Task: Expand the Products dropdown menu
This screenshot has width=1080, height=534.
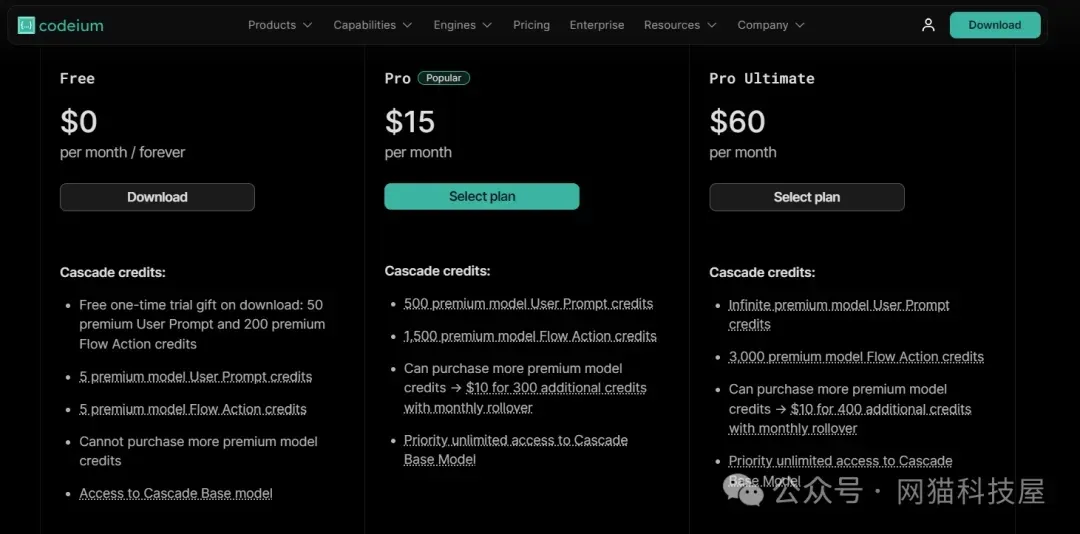Action: pos(280,25)
